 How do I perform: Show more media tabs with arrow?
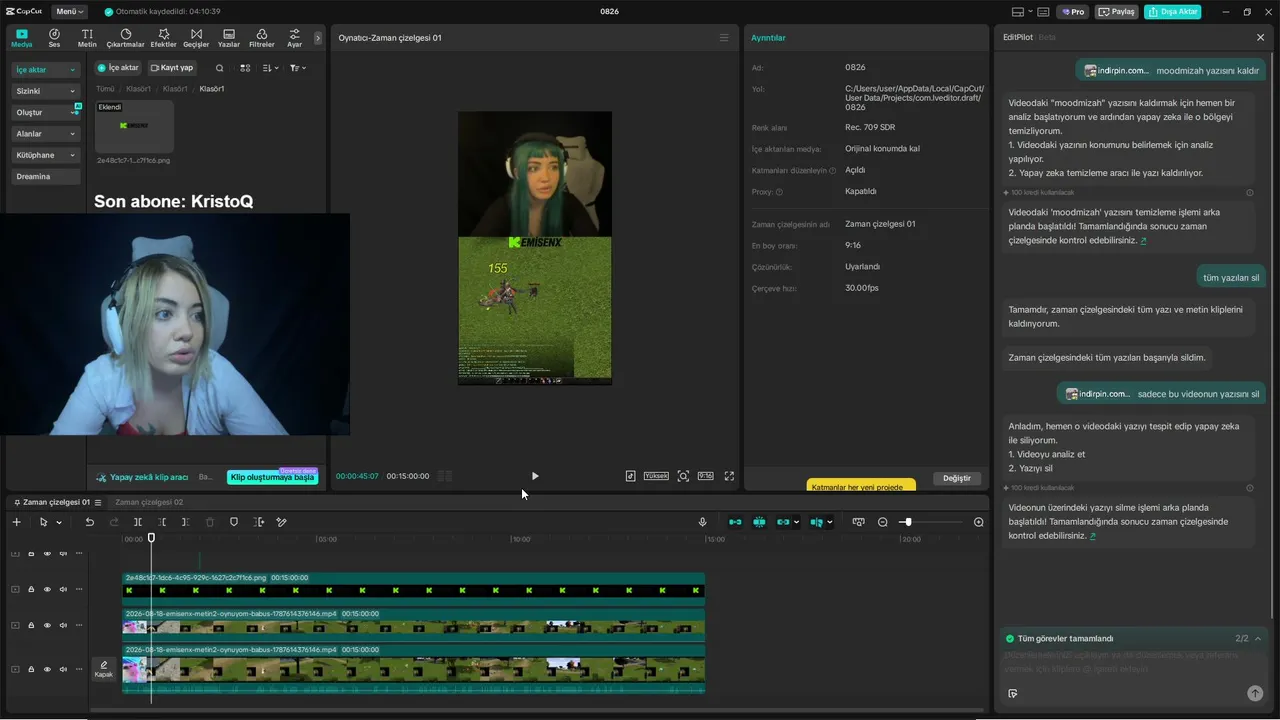pos(318,38)
